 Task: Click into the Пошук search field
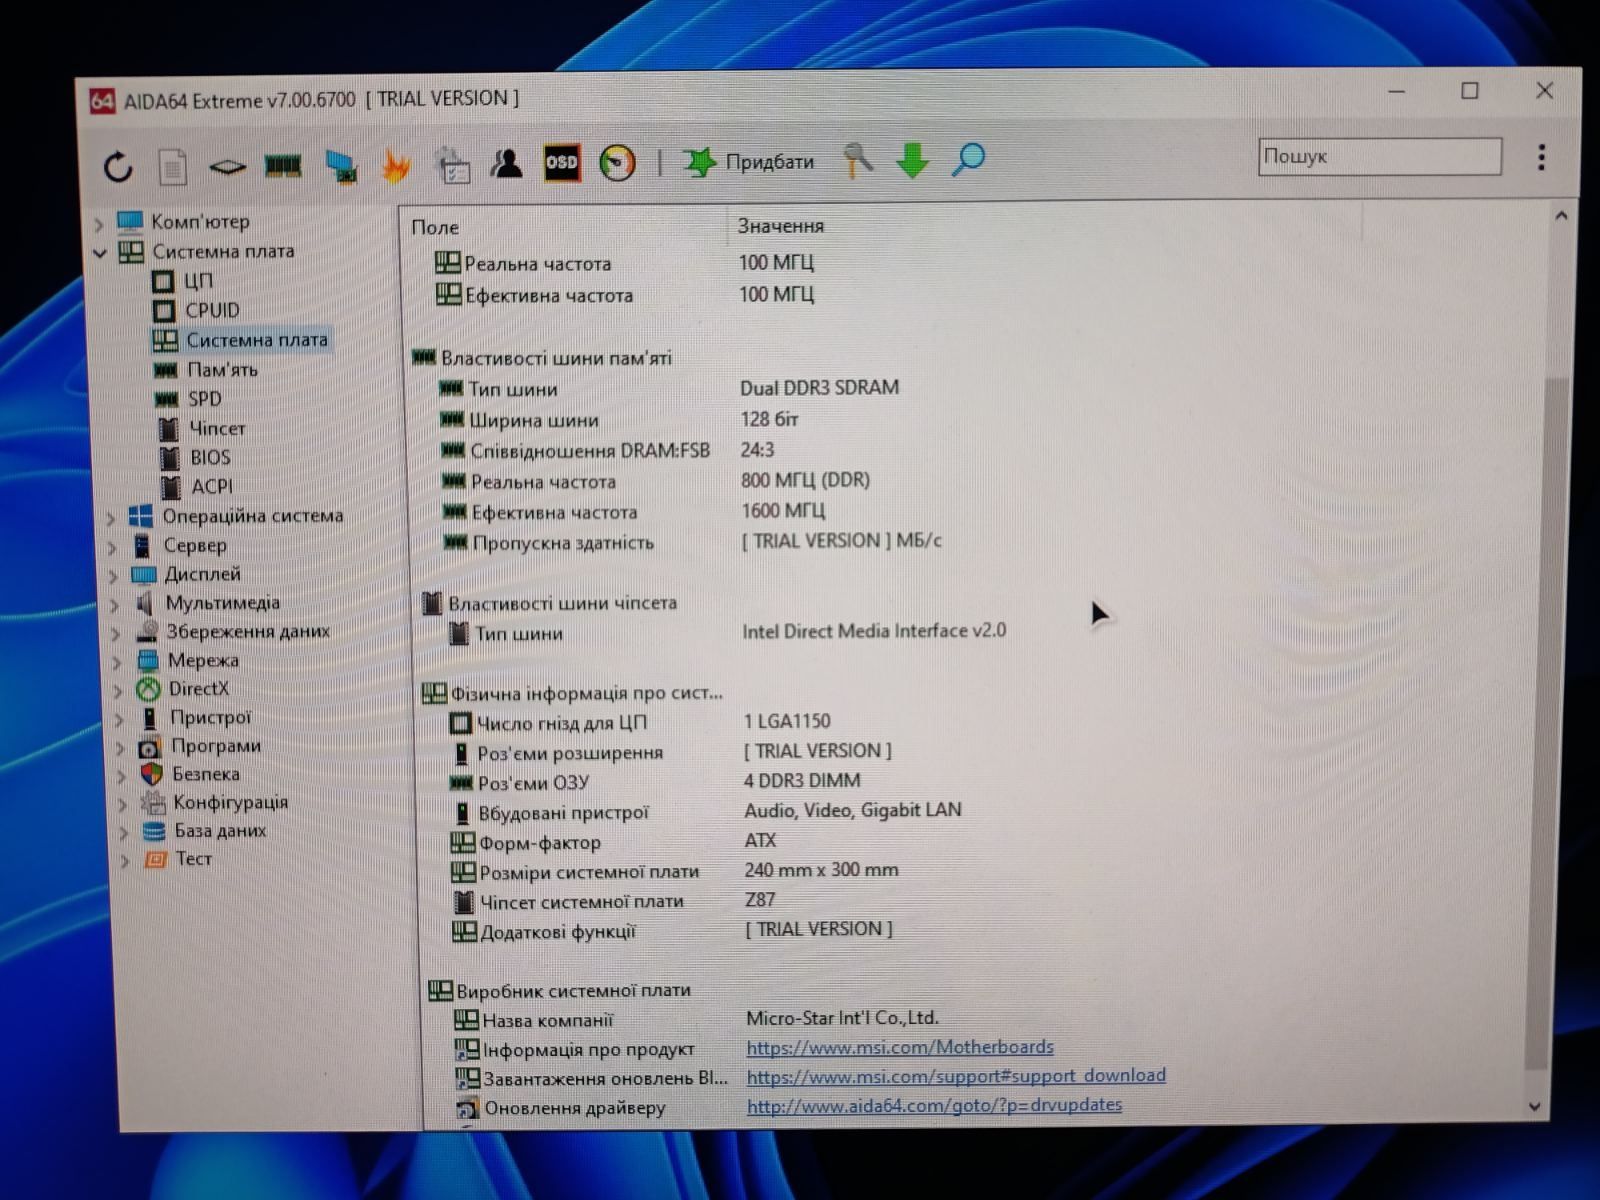click(1380, 156)
